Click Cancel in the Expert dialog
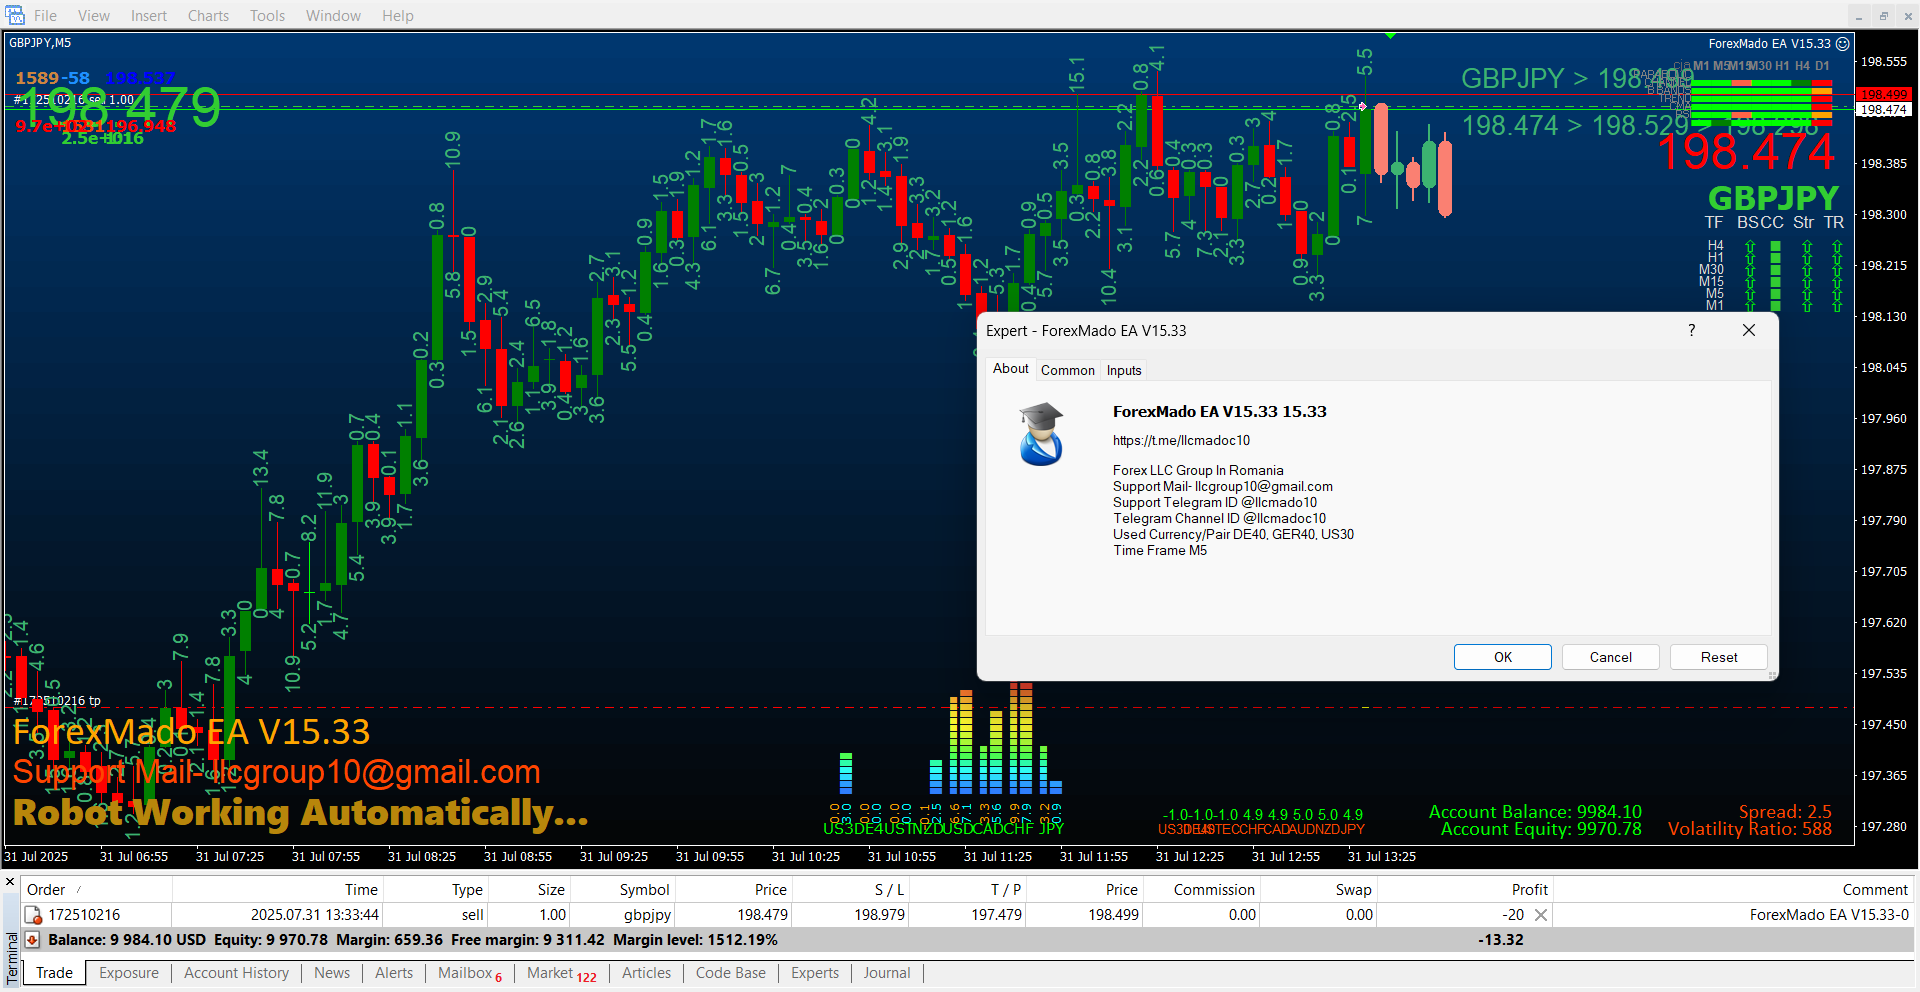Screen dimensions: 1920x992 click(1610, 657)
